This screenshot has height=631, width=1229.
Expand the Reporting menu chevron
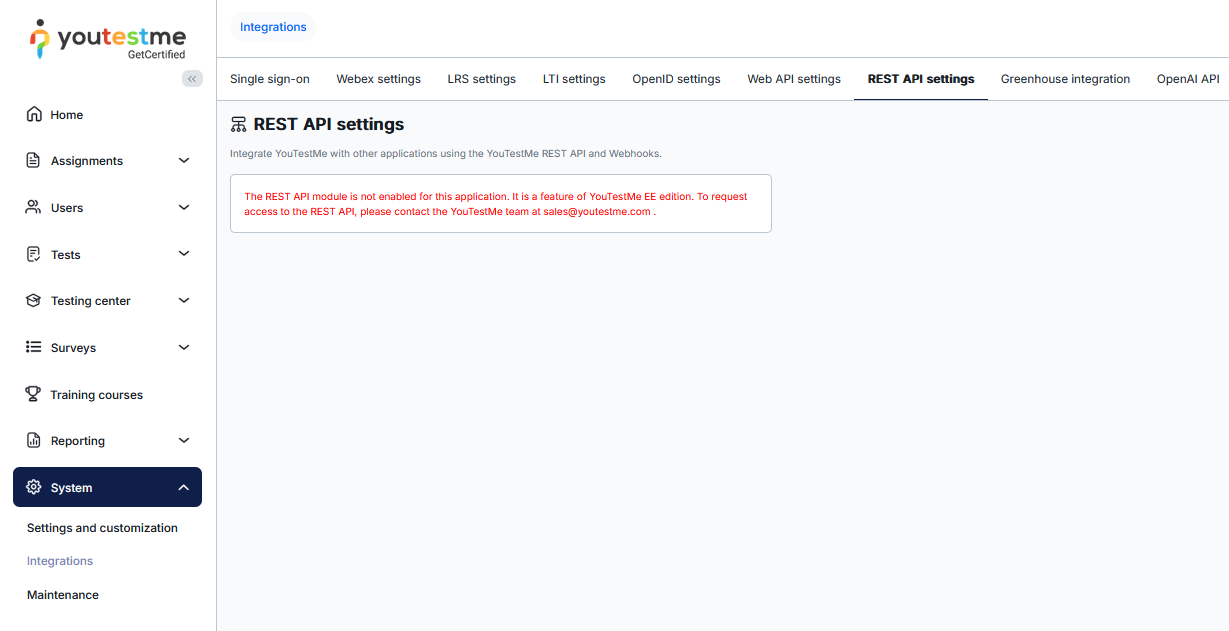click(x=184, y=440)
